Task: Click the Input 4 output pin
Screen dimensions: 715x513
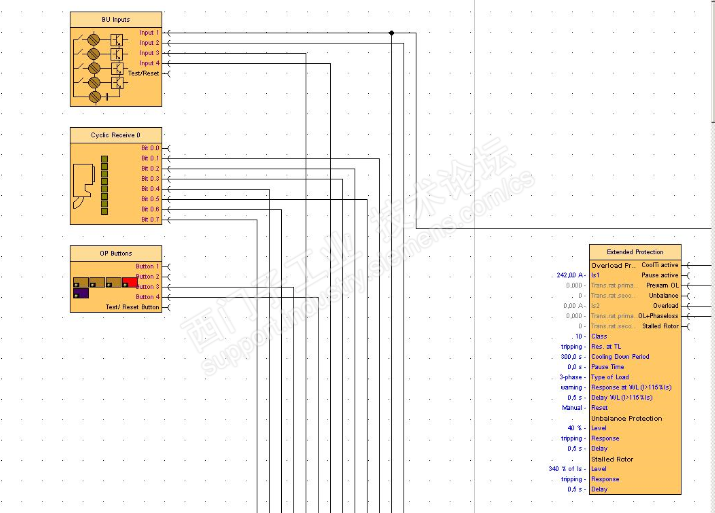Action: (x=166, y=63)
